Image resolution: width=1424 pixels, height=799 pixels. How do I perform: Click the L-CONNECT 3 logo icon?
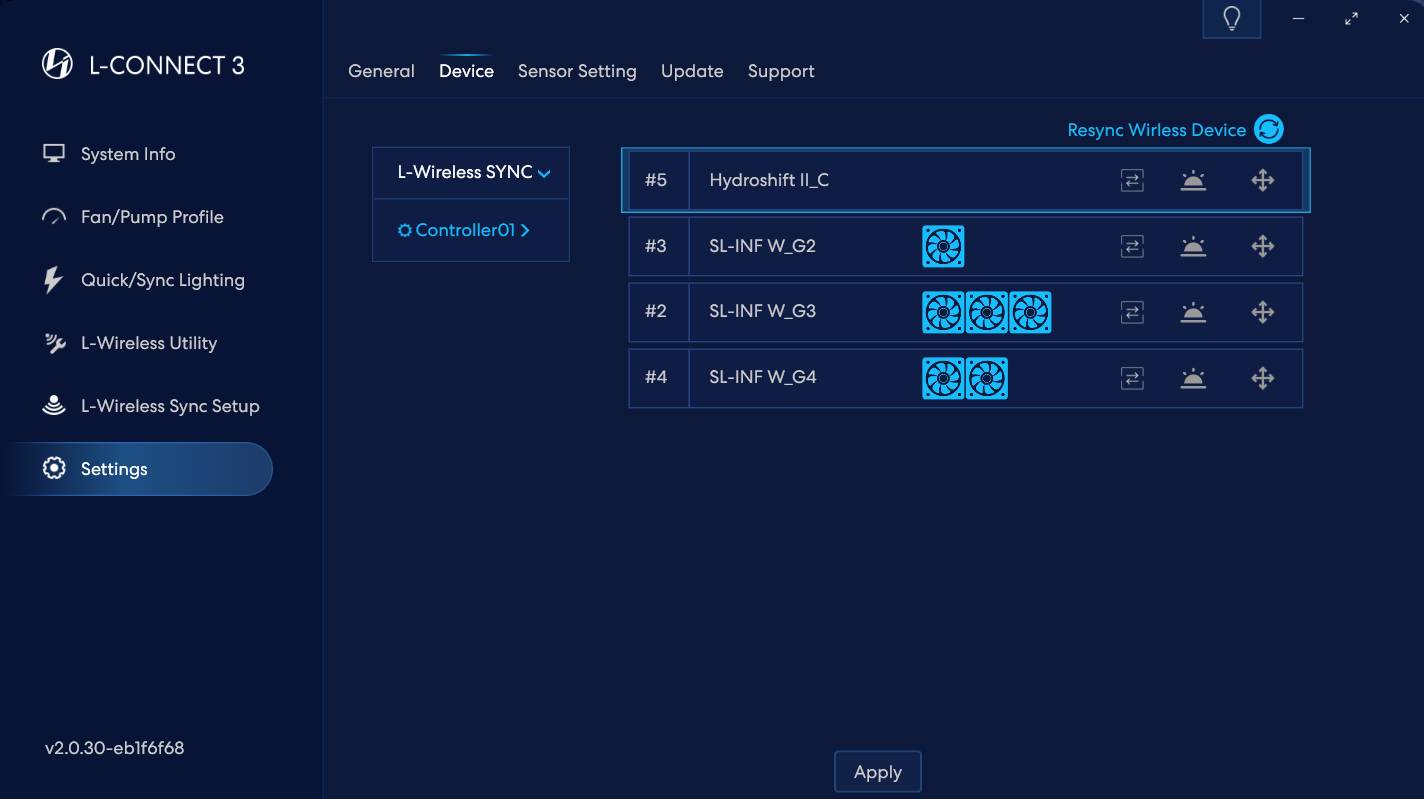click(x=57, y=65)
